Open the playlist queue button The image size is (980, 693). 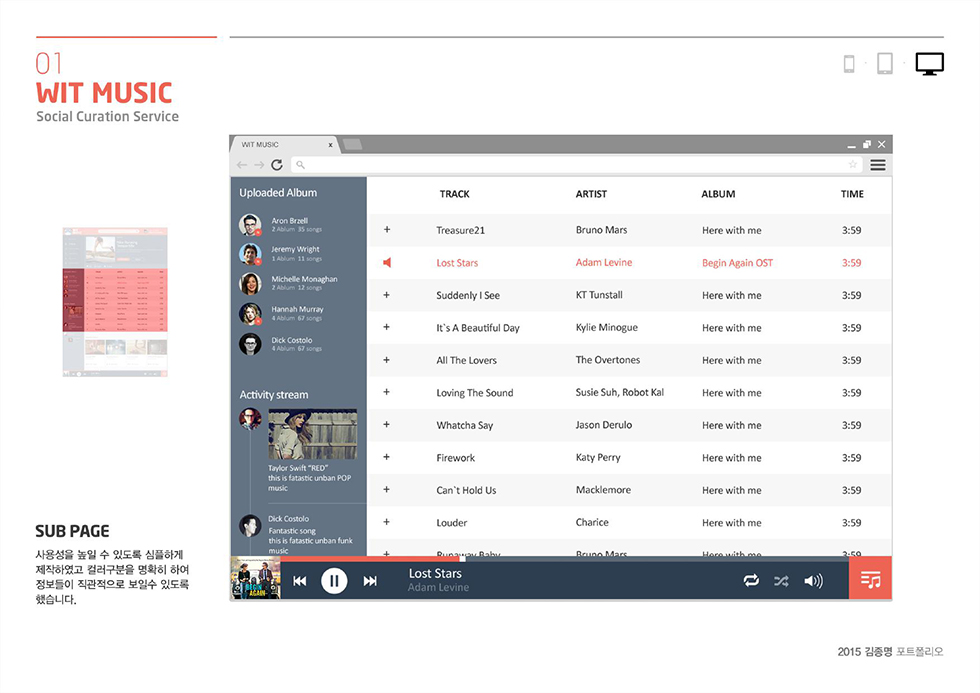point(870,580)
